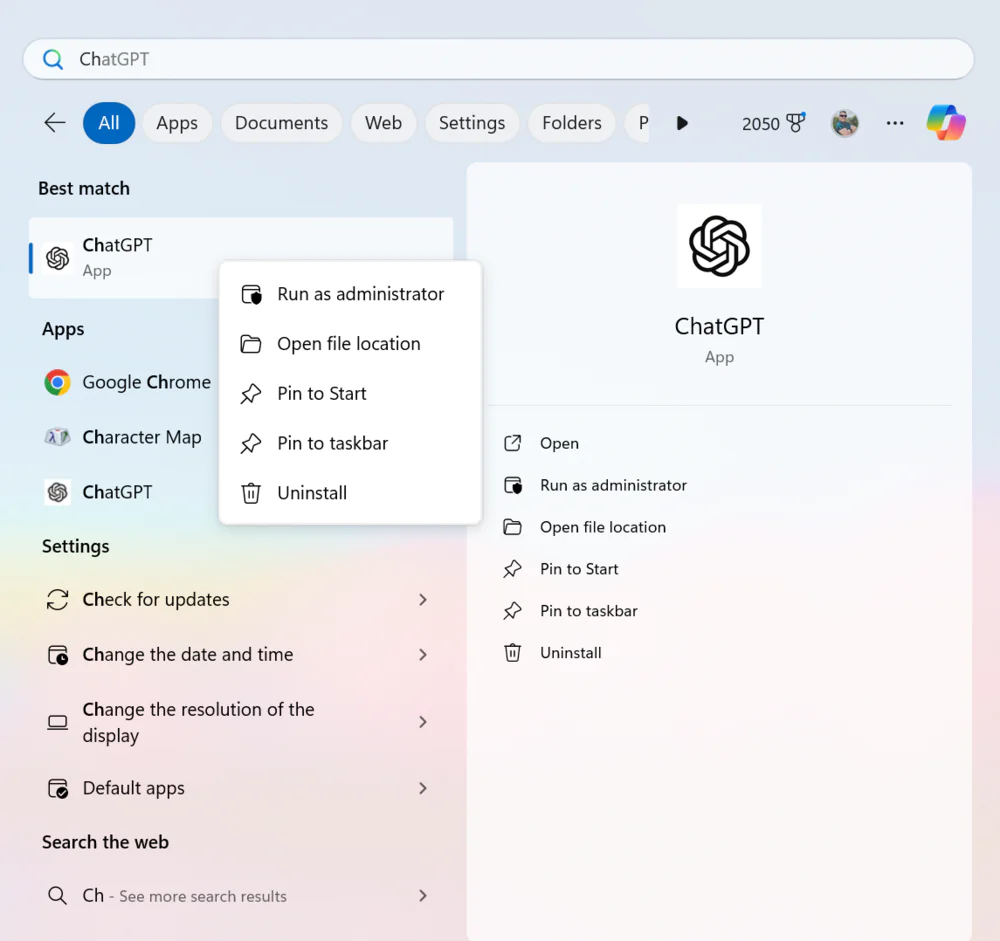The height and width of the screenshot is (941, 1000).
Task: Expand the date and time chevron
Action: [x=422, y=655]
